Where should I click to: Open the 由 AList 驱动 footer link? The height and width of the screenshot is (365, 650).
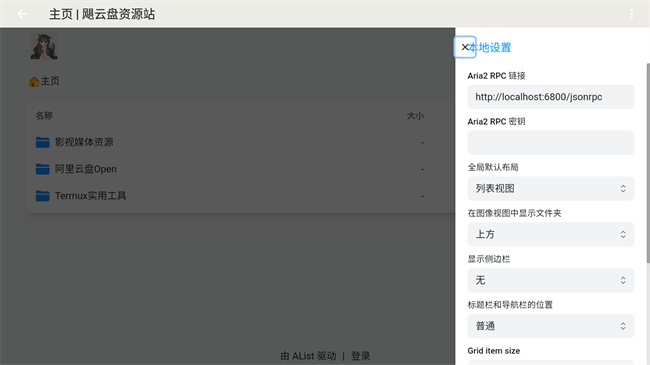tap(308, 356)
